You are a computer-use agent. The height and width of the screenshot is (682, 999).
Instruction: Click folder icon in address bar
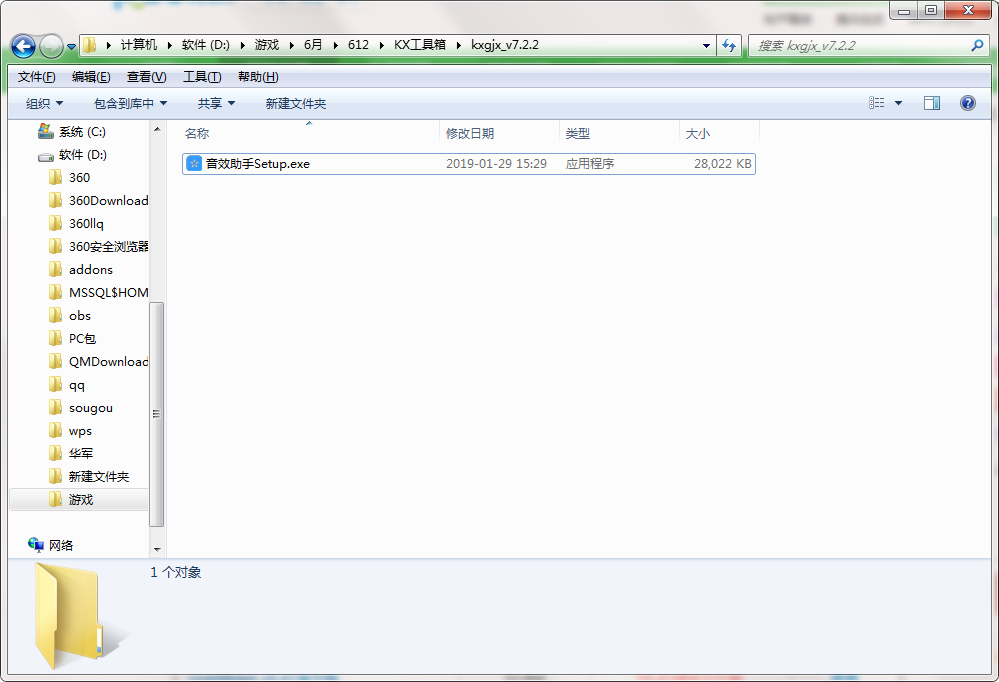90,45
